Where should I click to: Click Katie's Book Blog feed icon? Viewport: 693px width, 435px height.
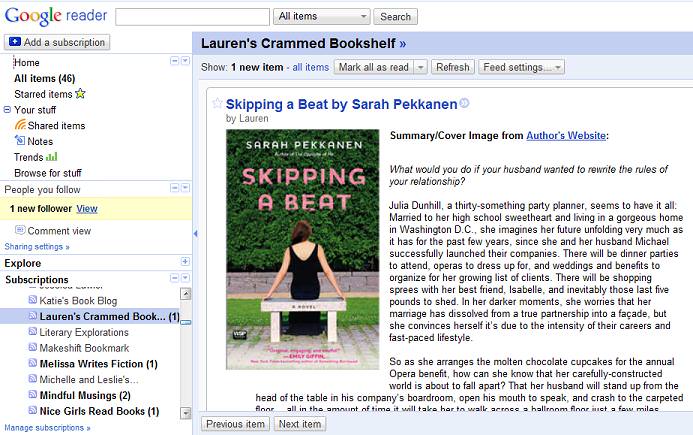[33, 300]
